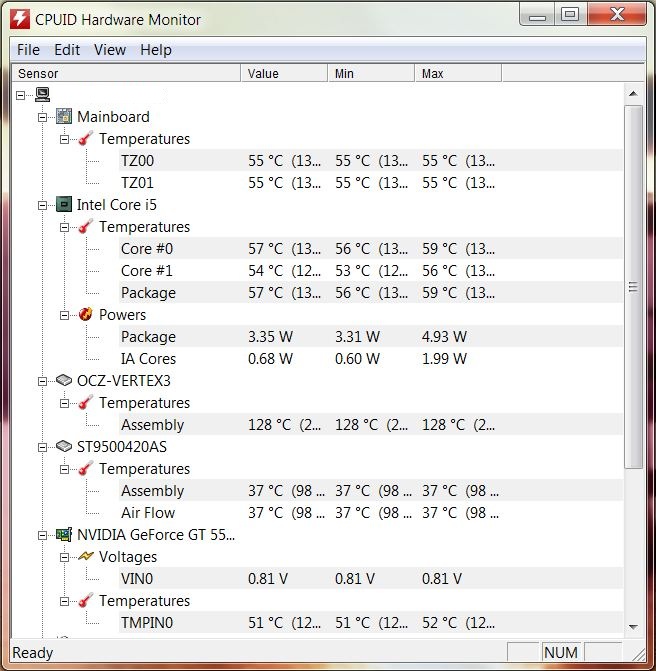This screenshot has width=656, height=671.
Task: Click the NVIDIA Temperatures thermometer icon
Action: [x=86, y=600]
